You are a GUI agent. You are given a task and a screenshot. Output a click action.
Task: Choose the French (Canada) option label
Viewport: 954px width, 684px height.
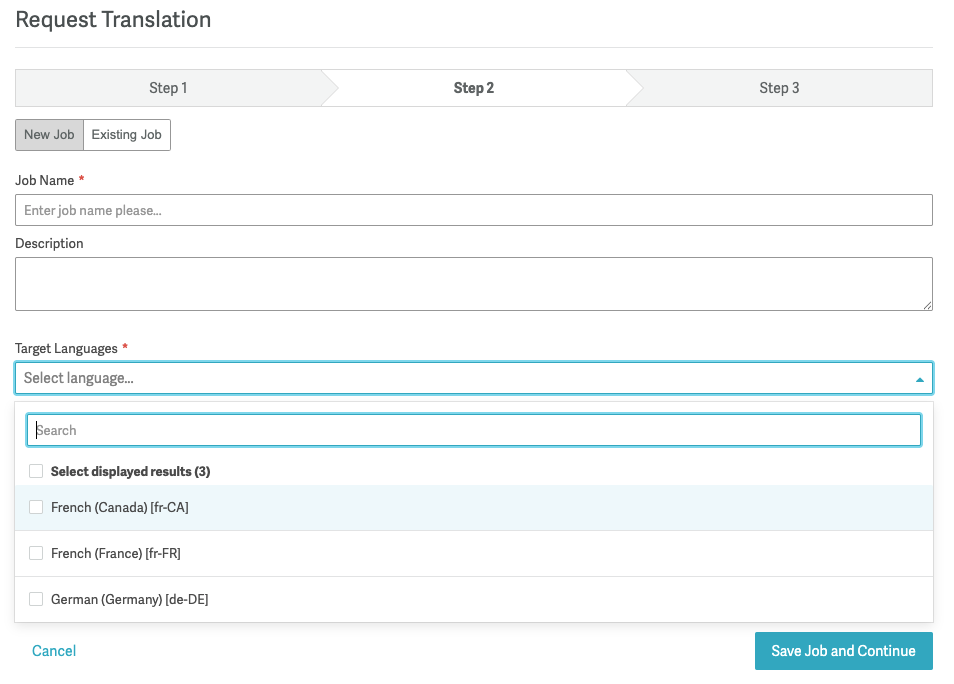120,508
